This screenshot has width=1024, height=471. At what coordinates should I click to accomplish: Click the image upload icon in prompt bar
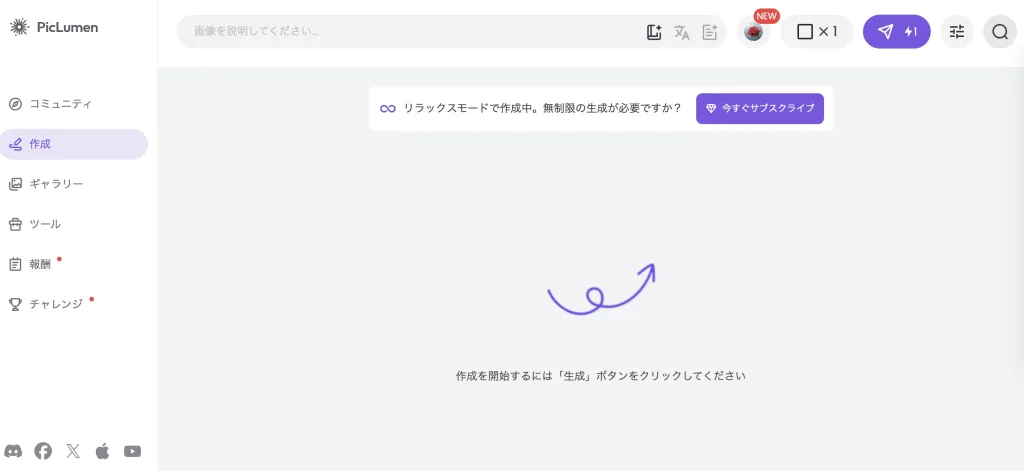point(654,32)
